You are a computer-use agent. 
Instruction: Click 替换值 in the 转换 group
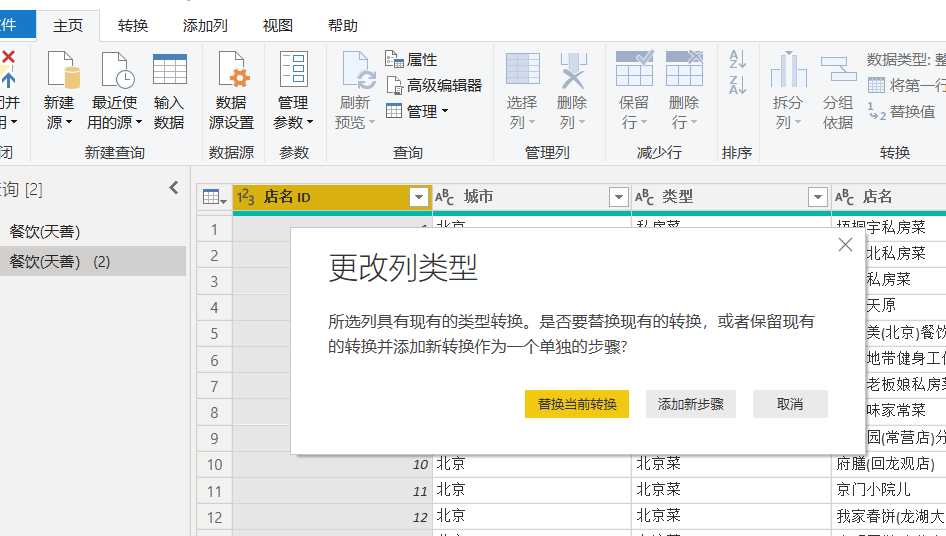point(902,112)
